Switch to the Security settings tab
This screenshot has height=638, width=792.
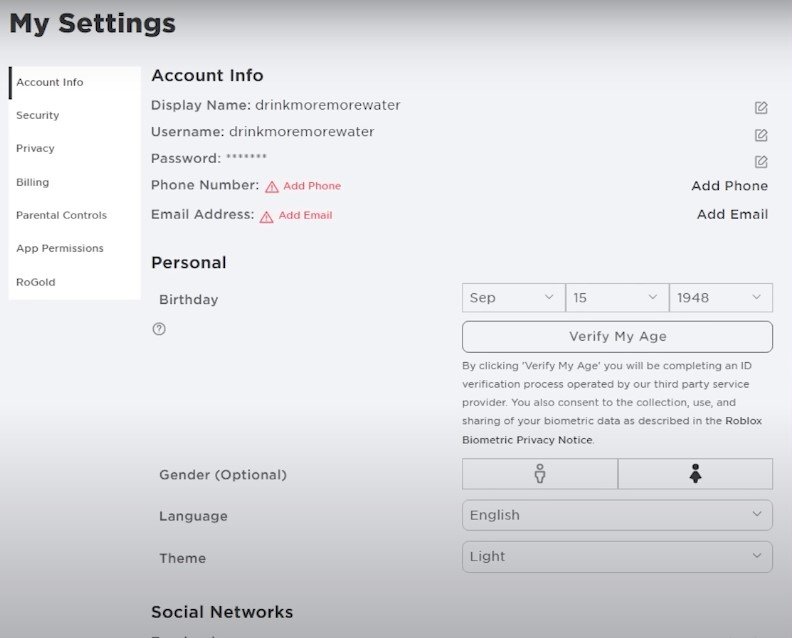point(75,115)
